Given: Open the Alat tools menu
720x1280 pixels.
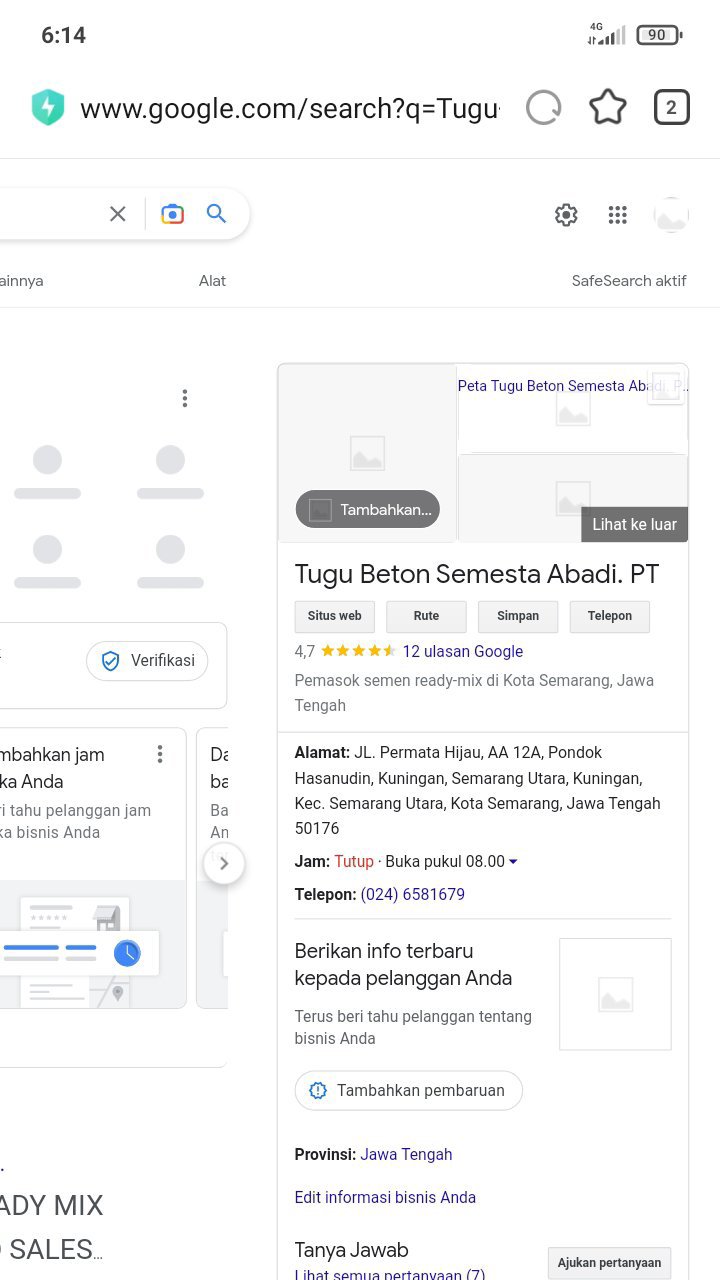Looking at the screenshot, I should click(212, 281).
